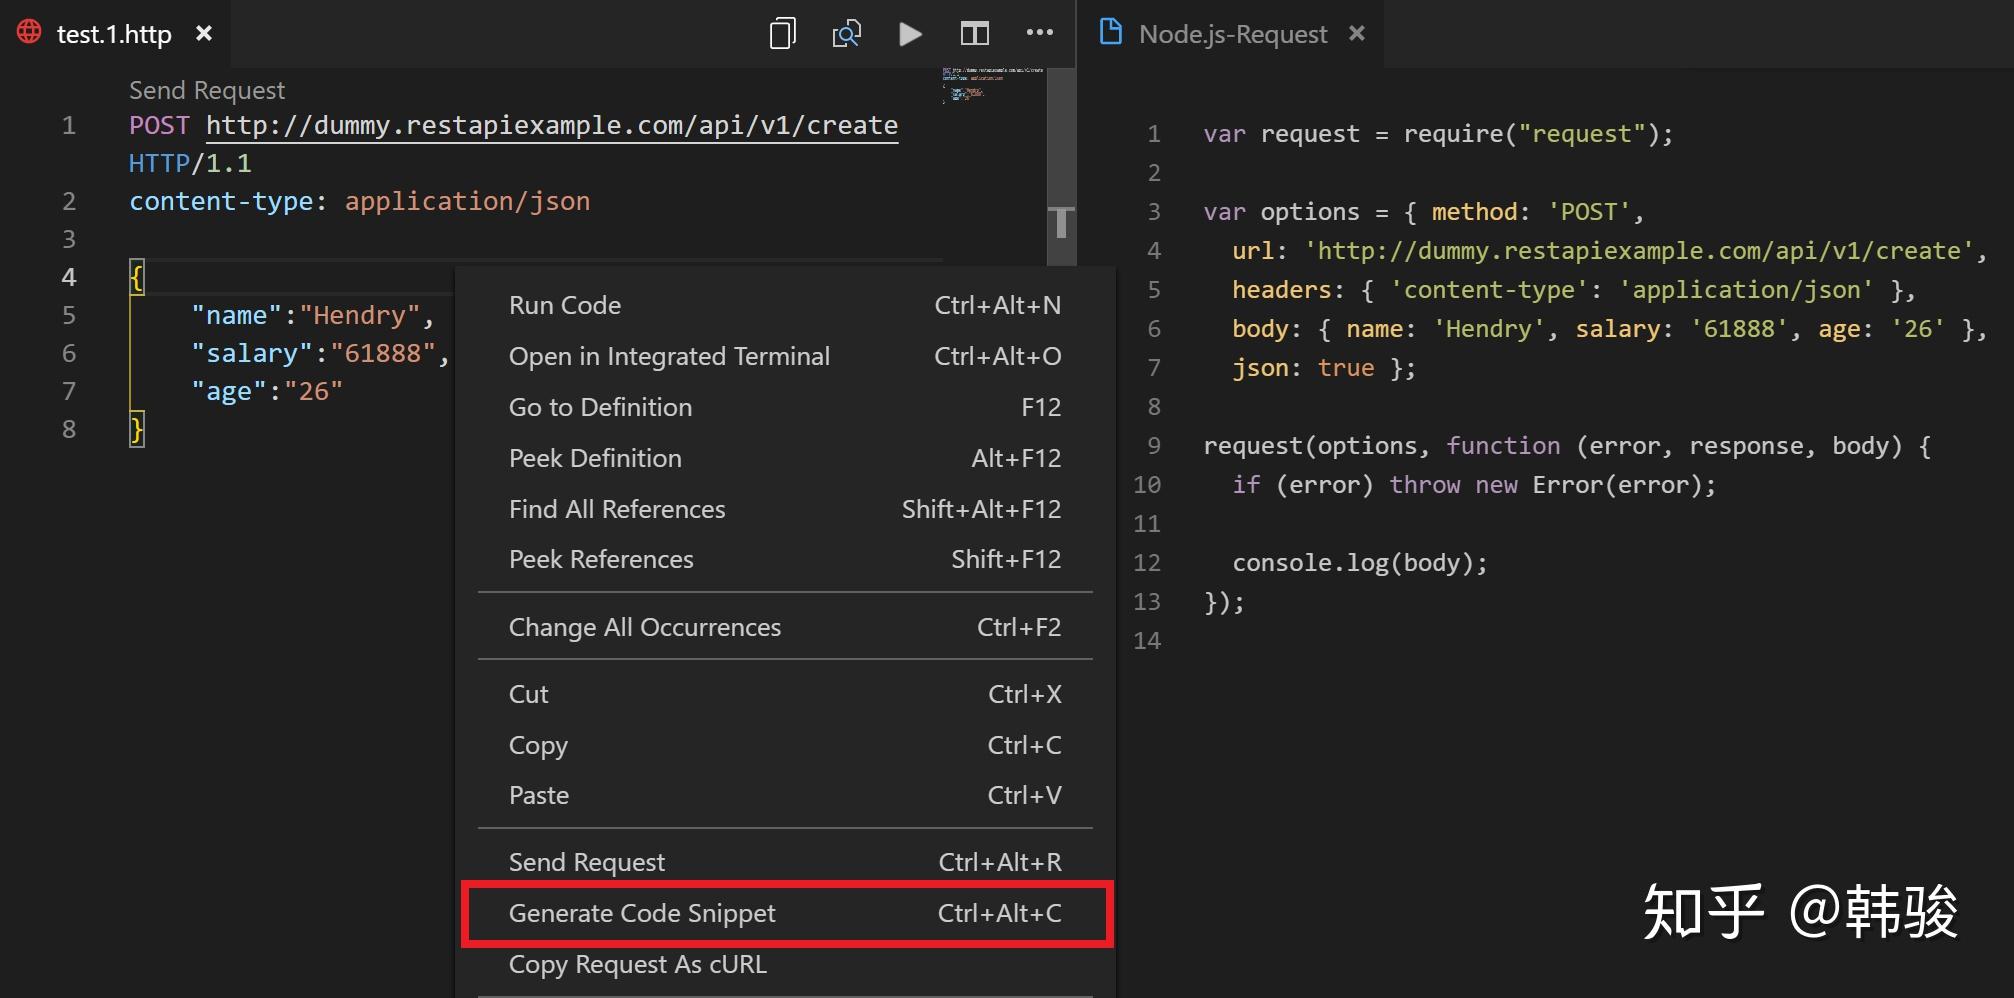Open More Actions with the ellipsis icon
The image size is (2014, 998).
coord(1040,33)
